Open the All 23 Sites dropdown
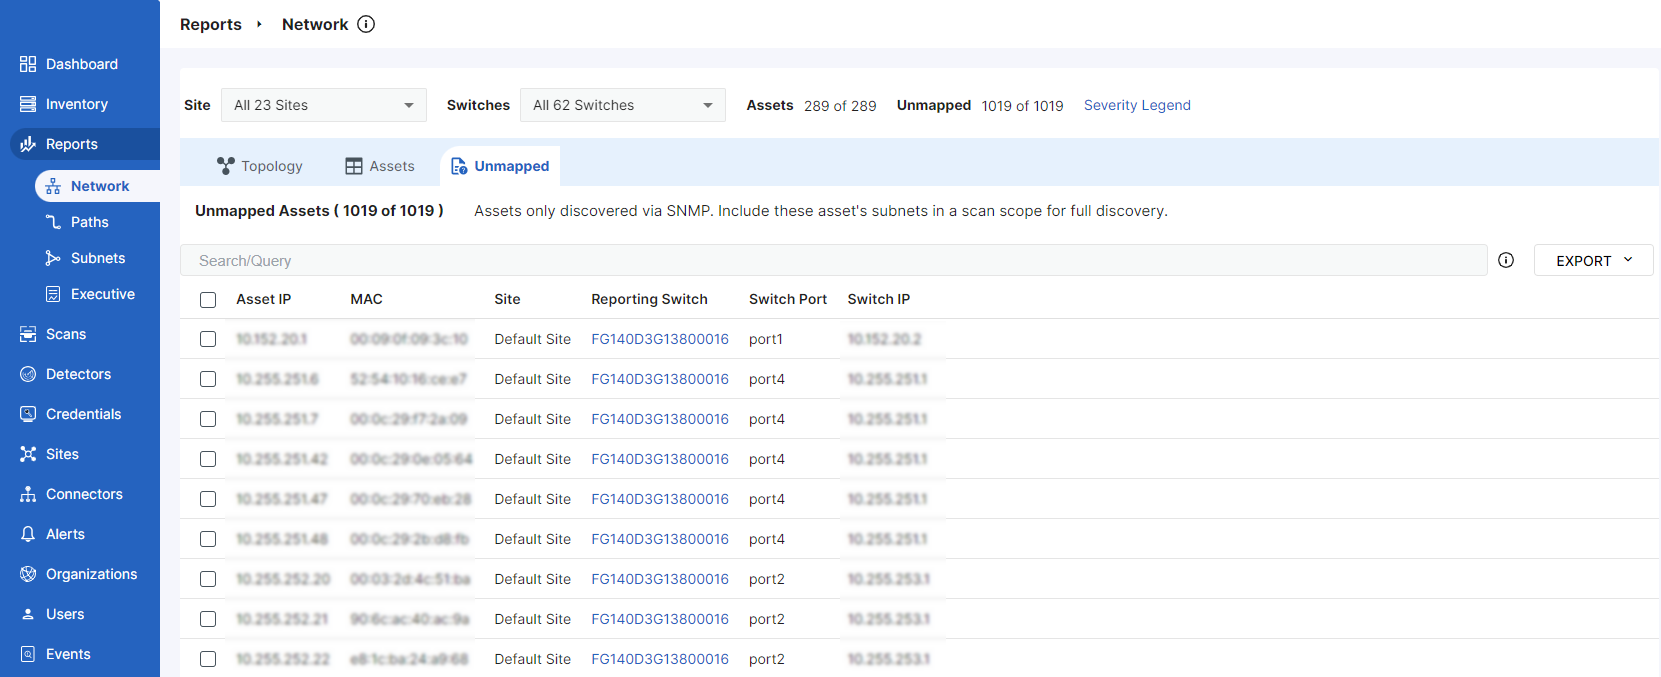Viewport: 1661px width, 677px height. pos(324,105)
